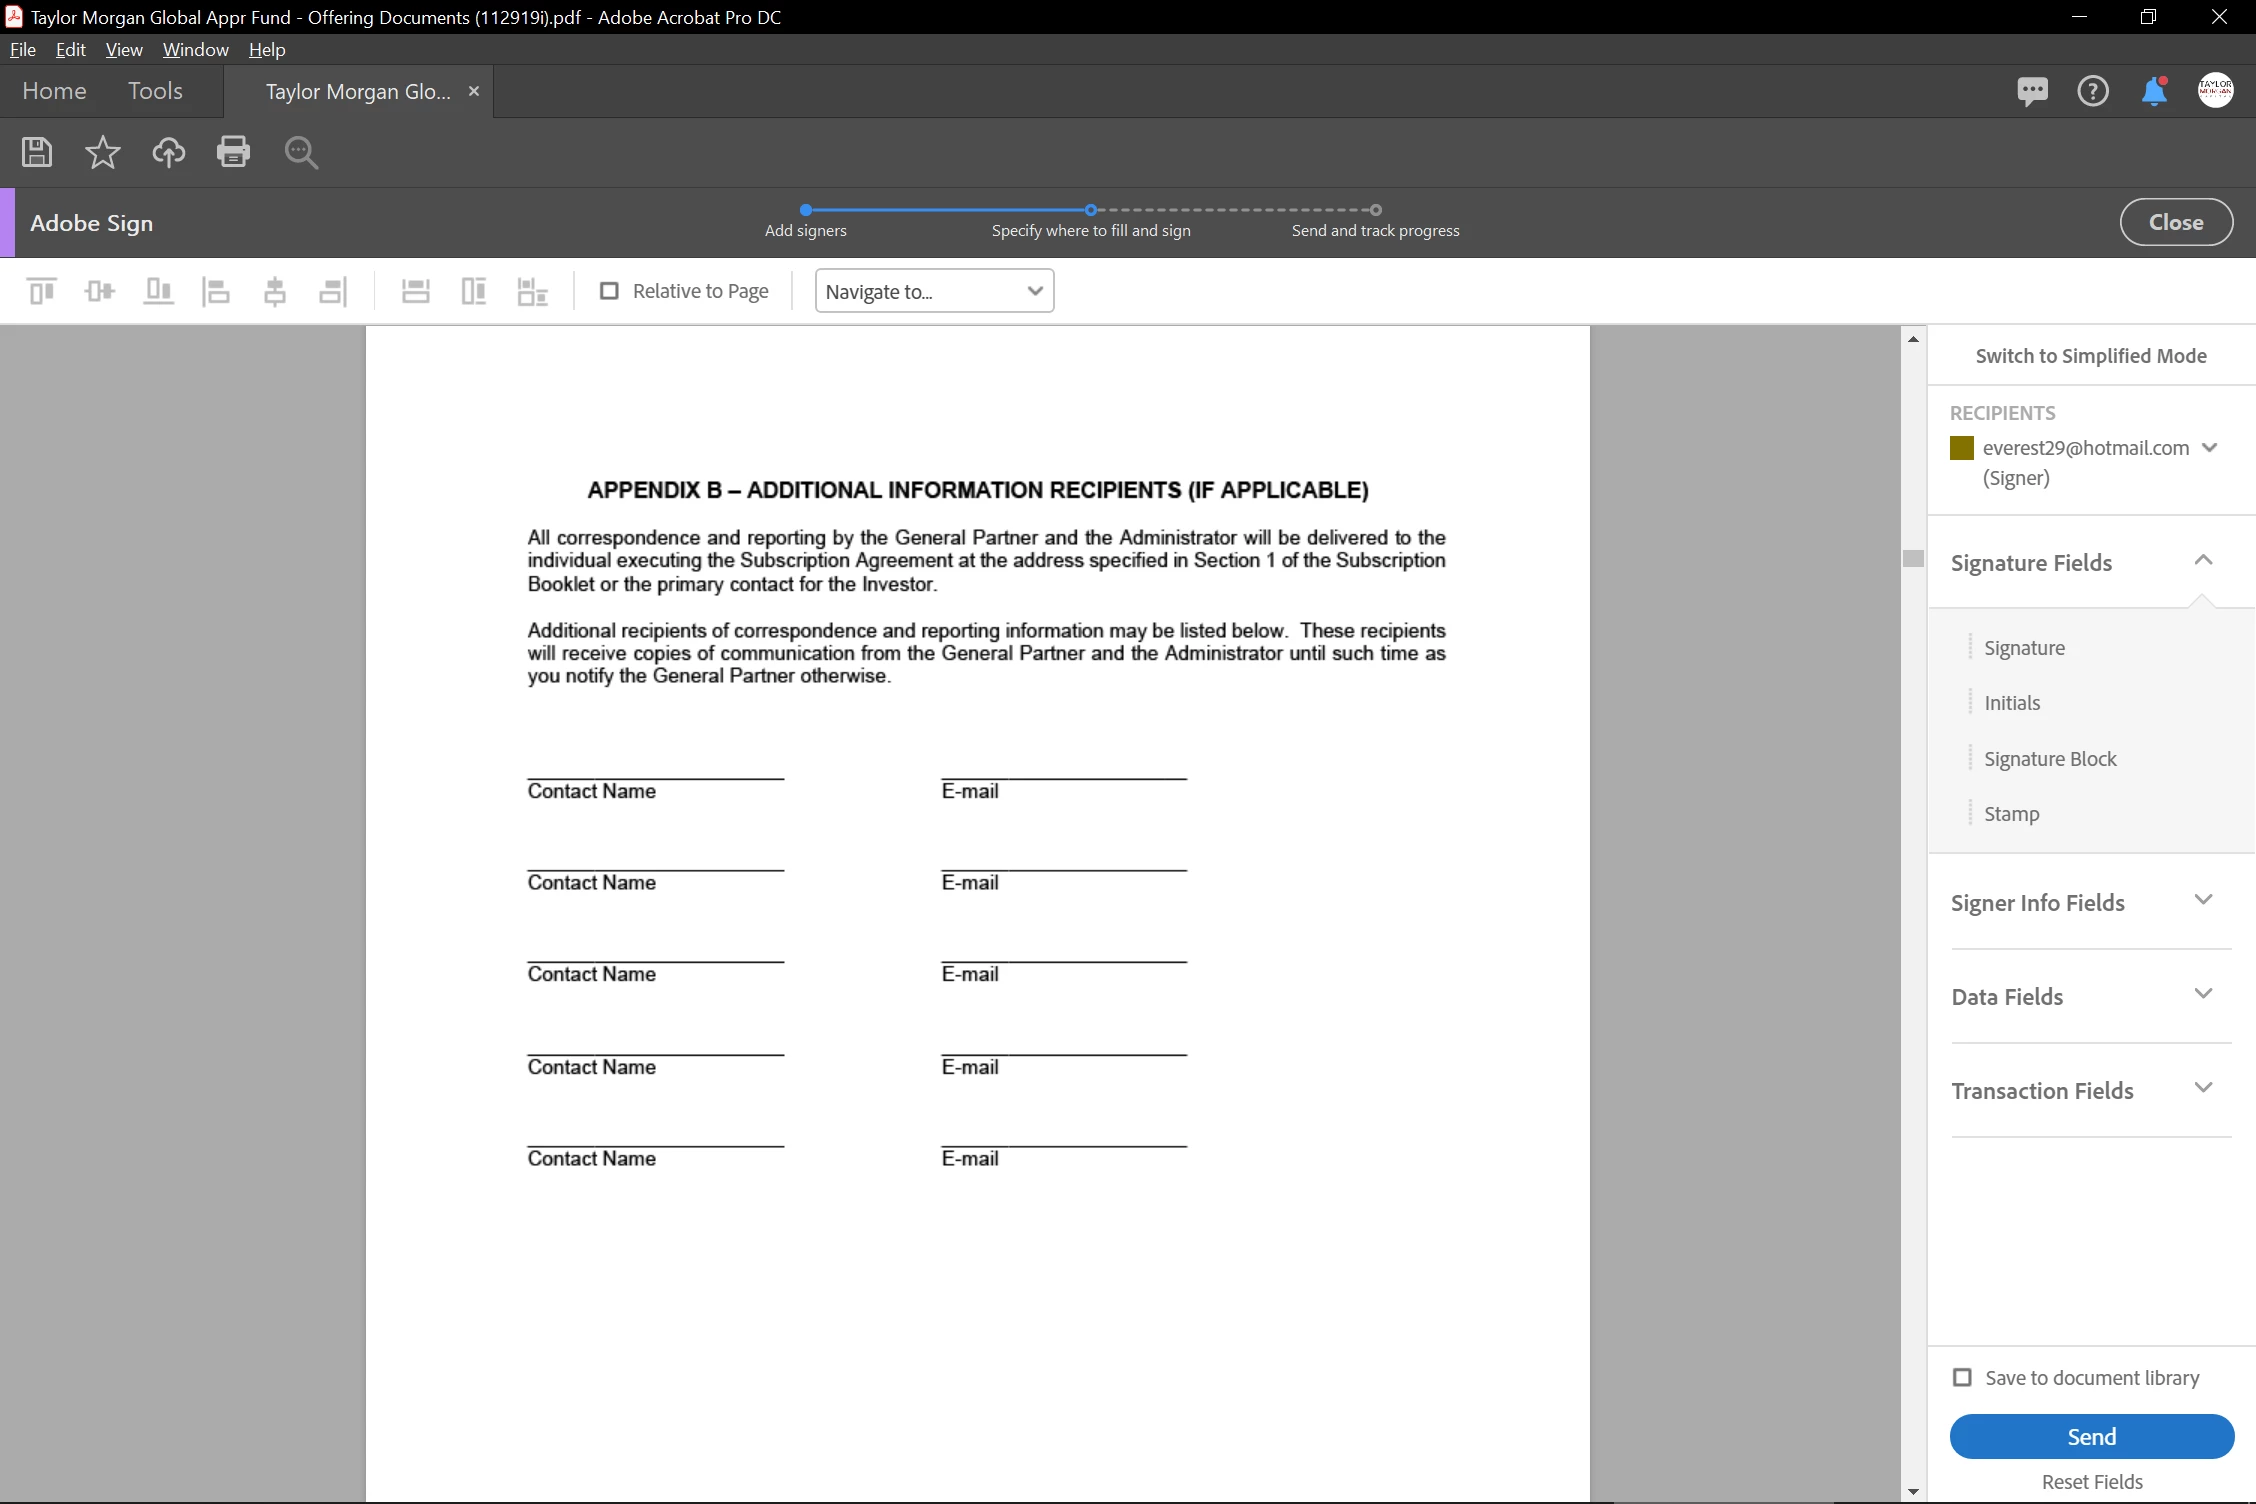Click the upload to cloud icon
Image resolution: width=2256 pixels, height=1504 pixels.
click(x=168, y=152)
